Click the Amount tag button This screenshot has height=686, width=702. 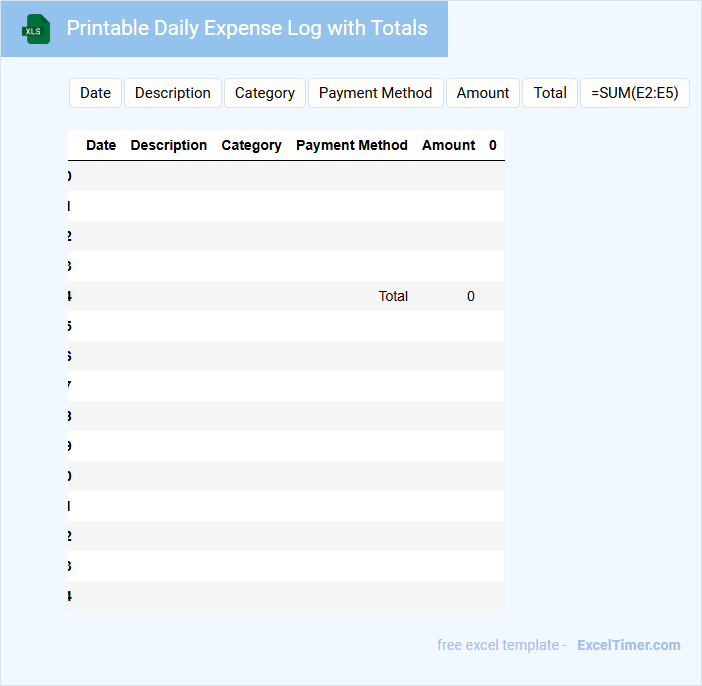pos(483,93)
